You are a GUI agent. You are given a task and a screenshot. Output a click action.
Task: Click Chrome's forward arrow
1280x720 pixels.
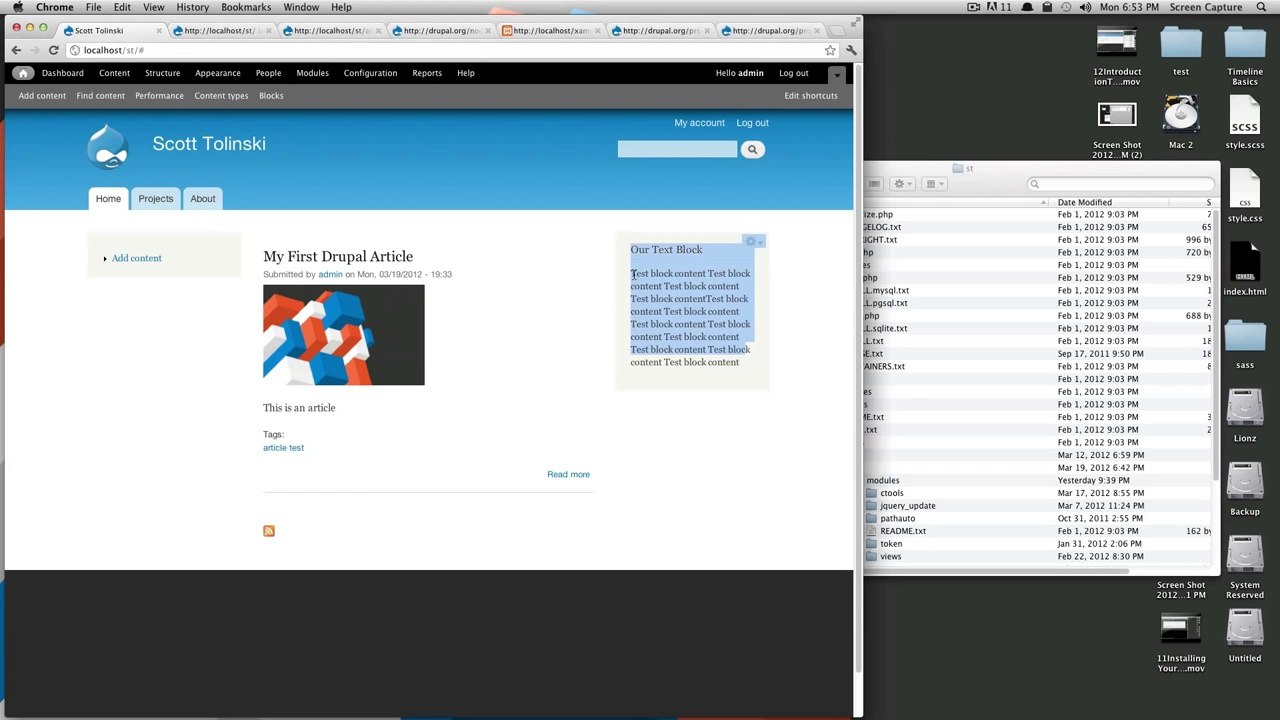point(35,50)
